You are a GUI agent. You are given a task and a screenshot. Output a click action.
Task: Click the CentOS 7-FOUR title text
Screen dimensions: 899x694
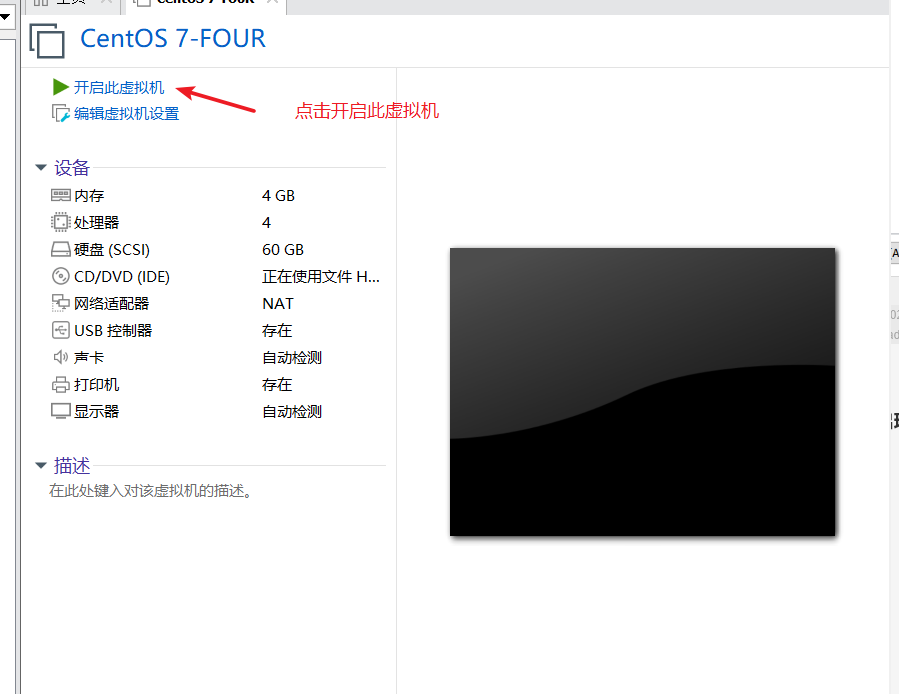click(x=173, y=38)
